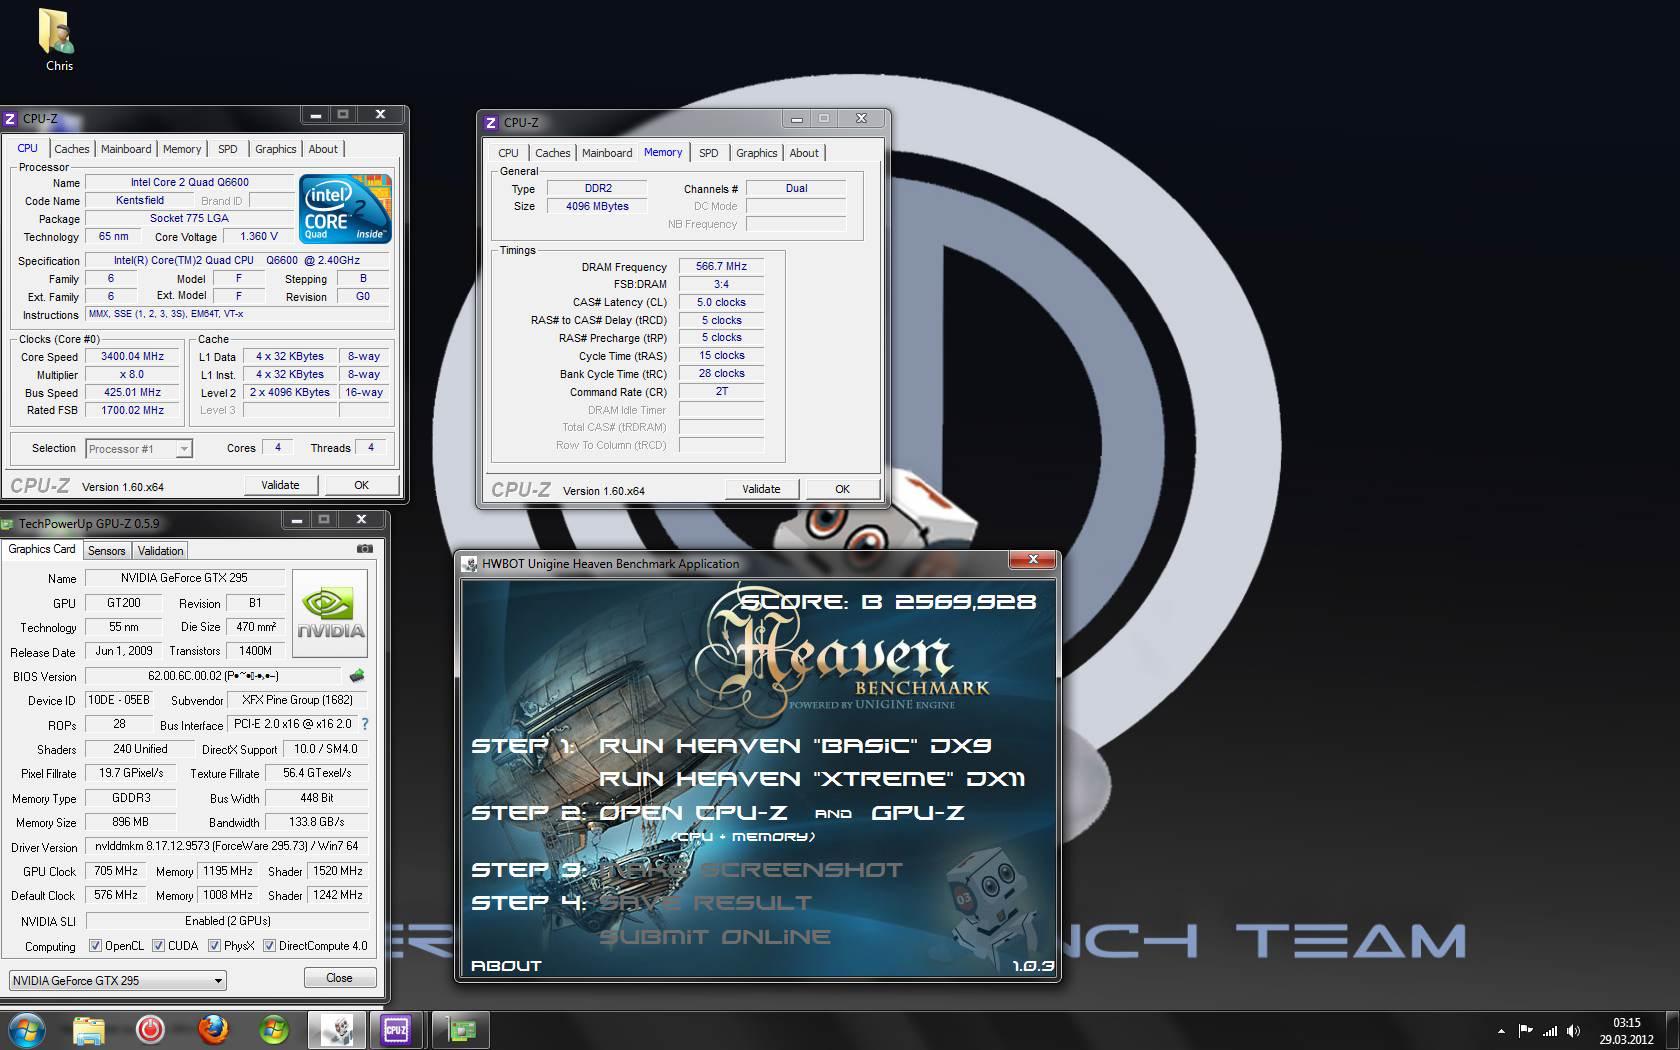Open the Chris folder on desktop
The image size is (1680, 1050).
point(58,40)
